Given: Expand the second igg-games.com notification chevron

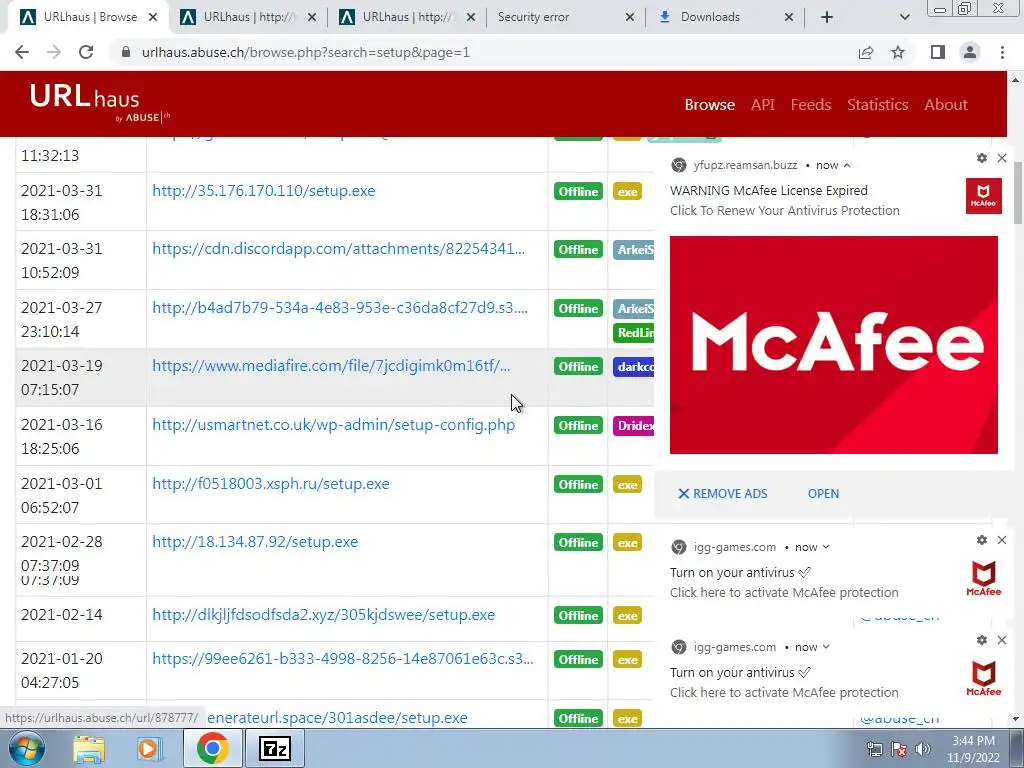Looking at the screenshot, I should coord(826,647).
